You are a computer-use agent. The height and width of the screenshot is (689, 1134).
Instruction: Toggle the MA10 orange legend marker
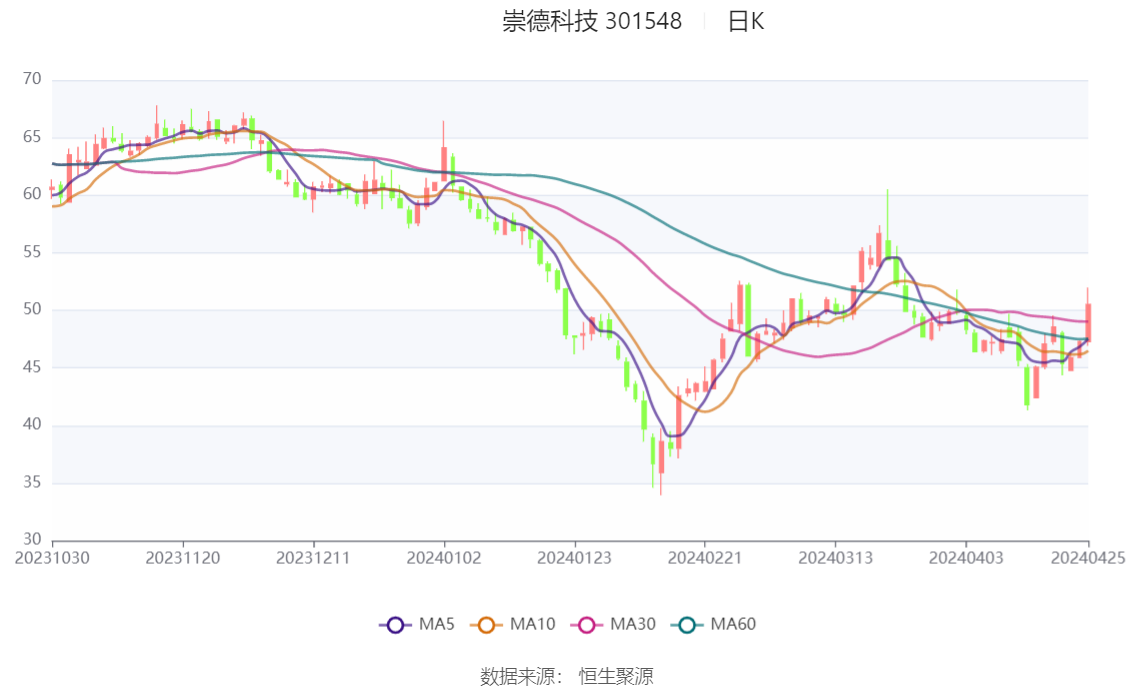point(486,625)
